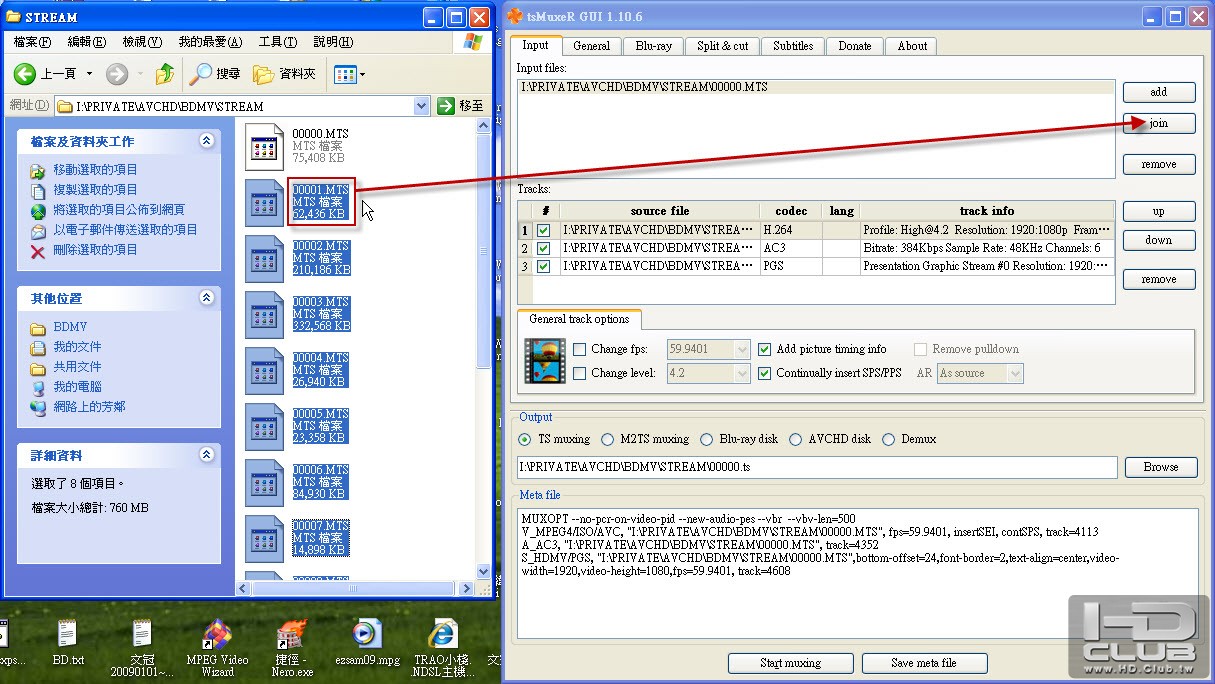Open the Folders pane toolbar icon

(264, 74)
